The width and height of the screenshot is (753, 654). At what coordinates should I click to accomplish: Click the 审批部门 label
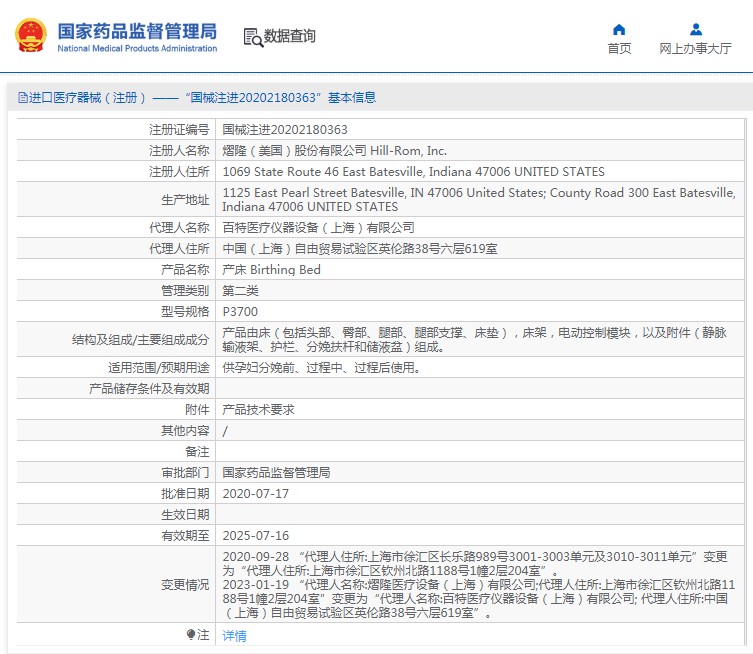click(185, 473)
